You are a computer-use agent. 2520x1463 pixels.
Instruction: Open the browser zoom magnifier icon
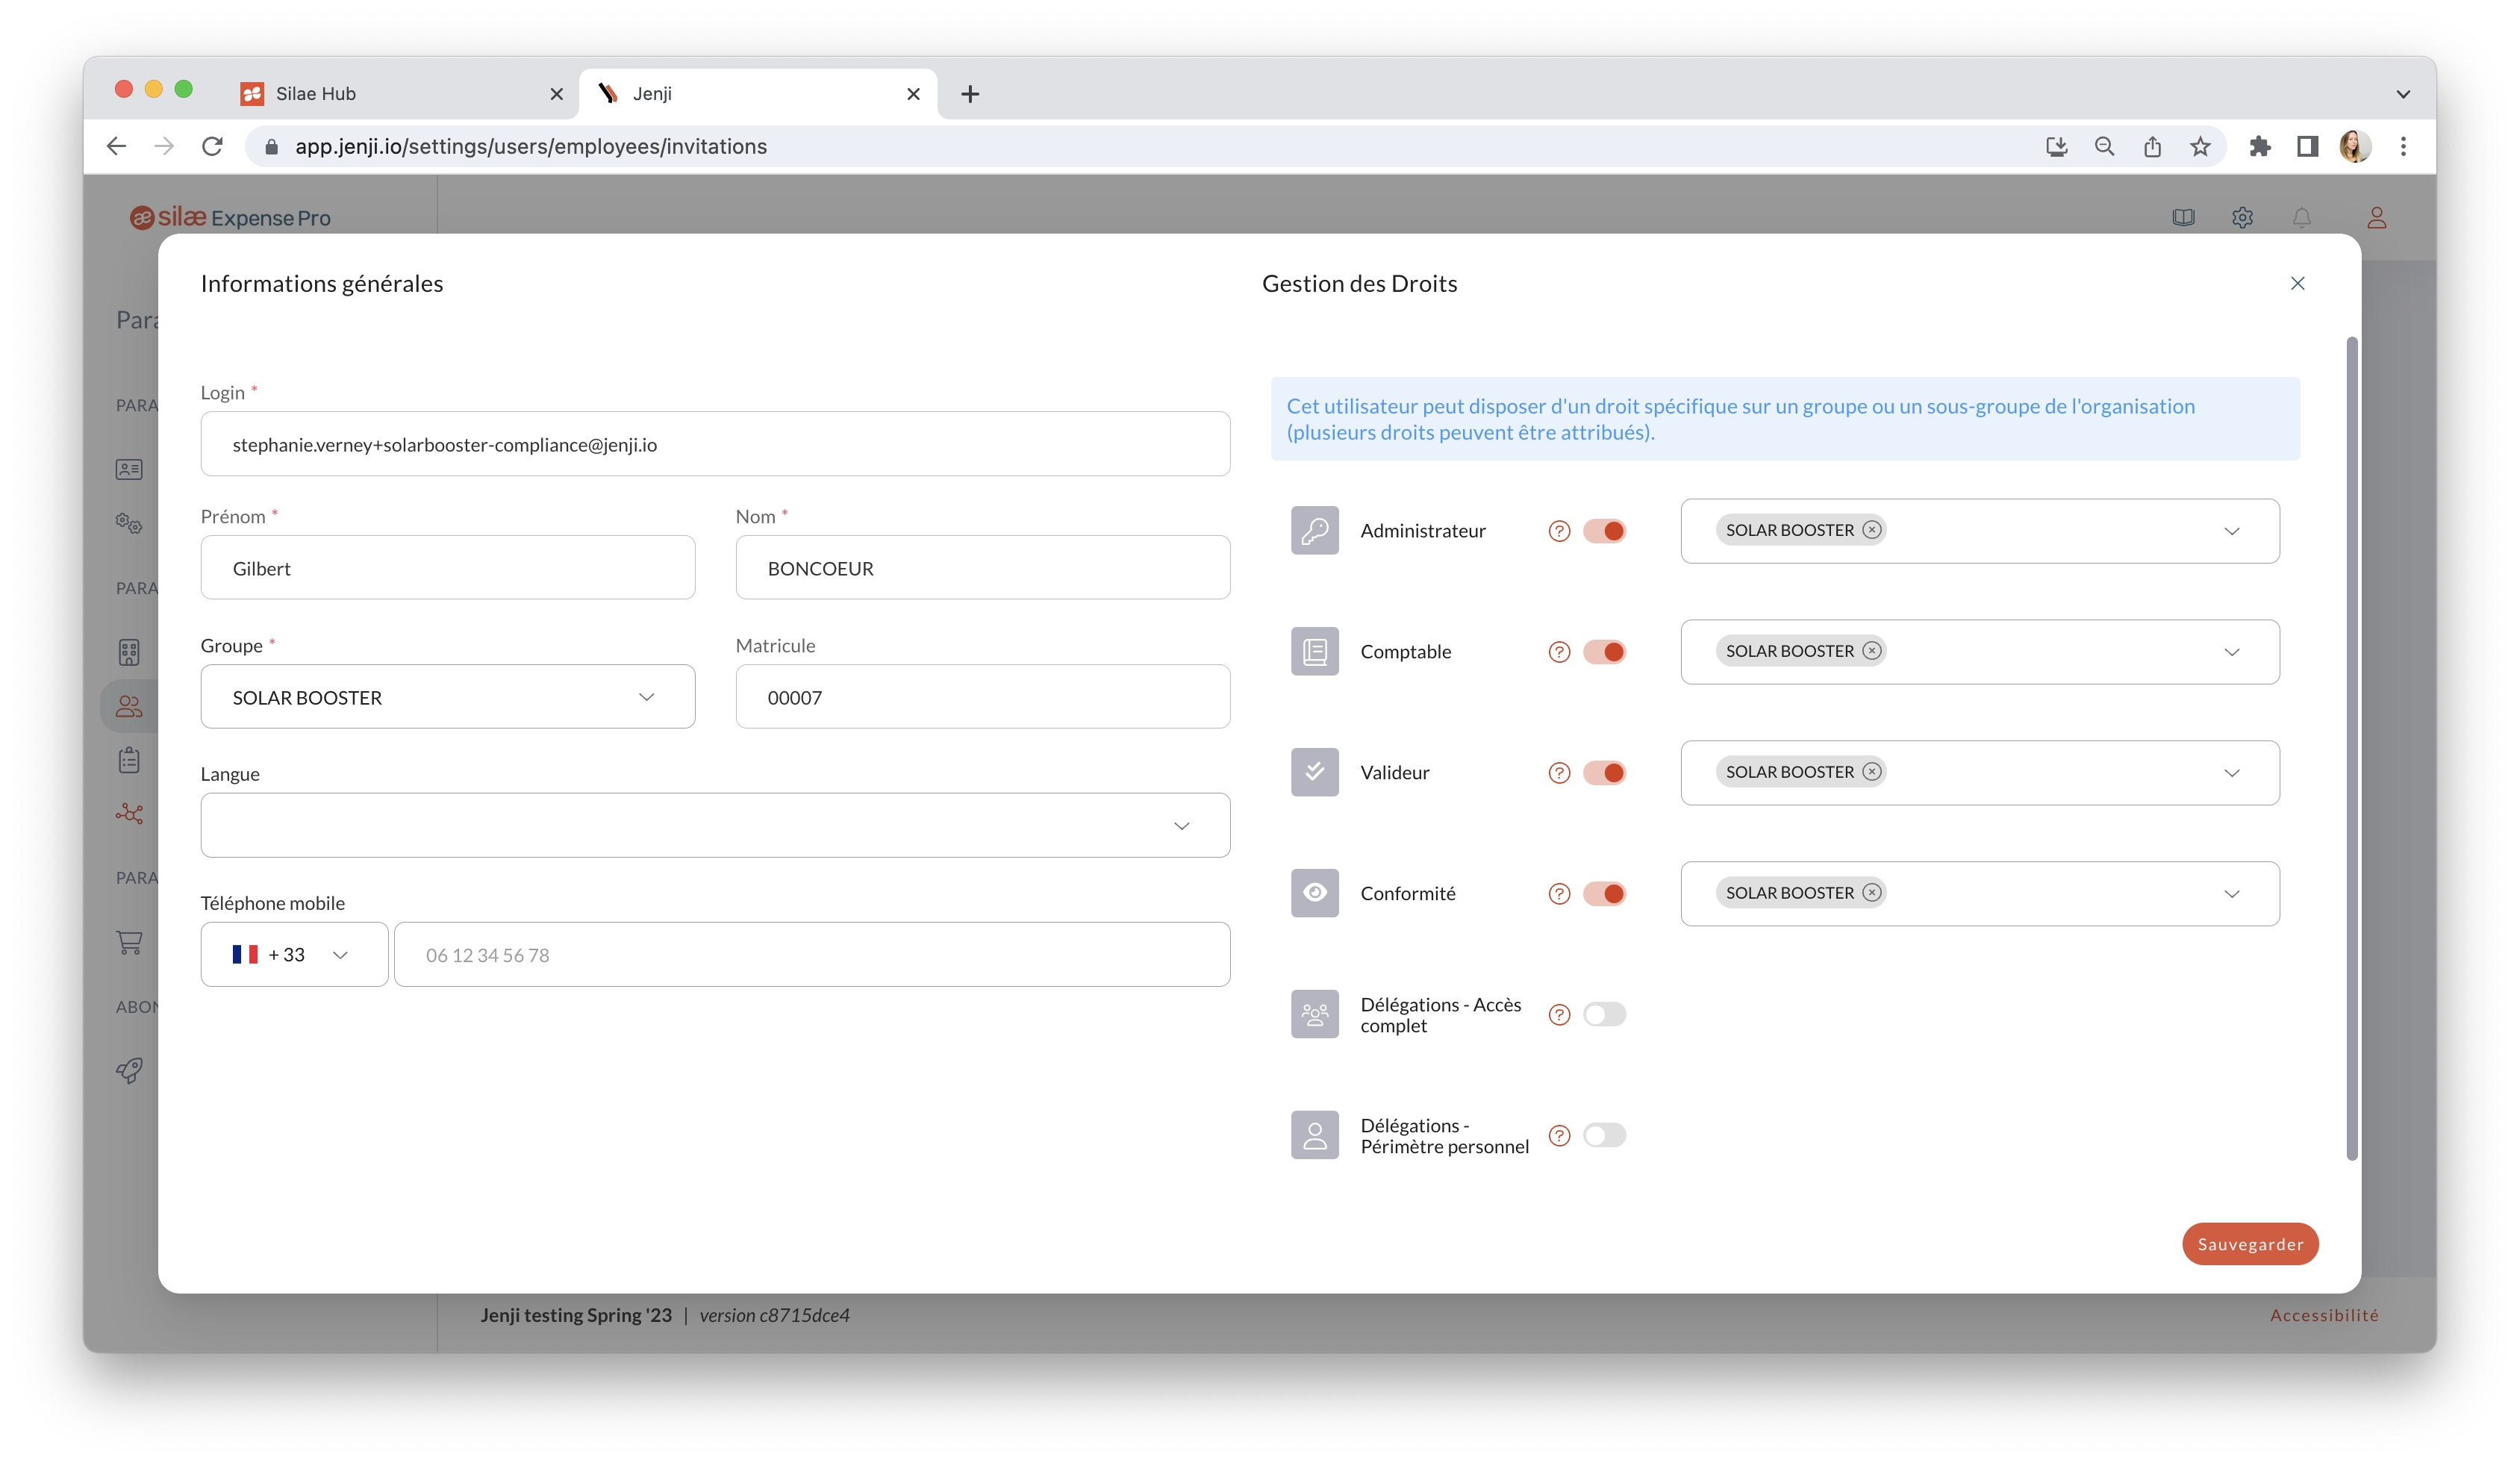pyautogui.click(x=2104, y=146)
